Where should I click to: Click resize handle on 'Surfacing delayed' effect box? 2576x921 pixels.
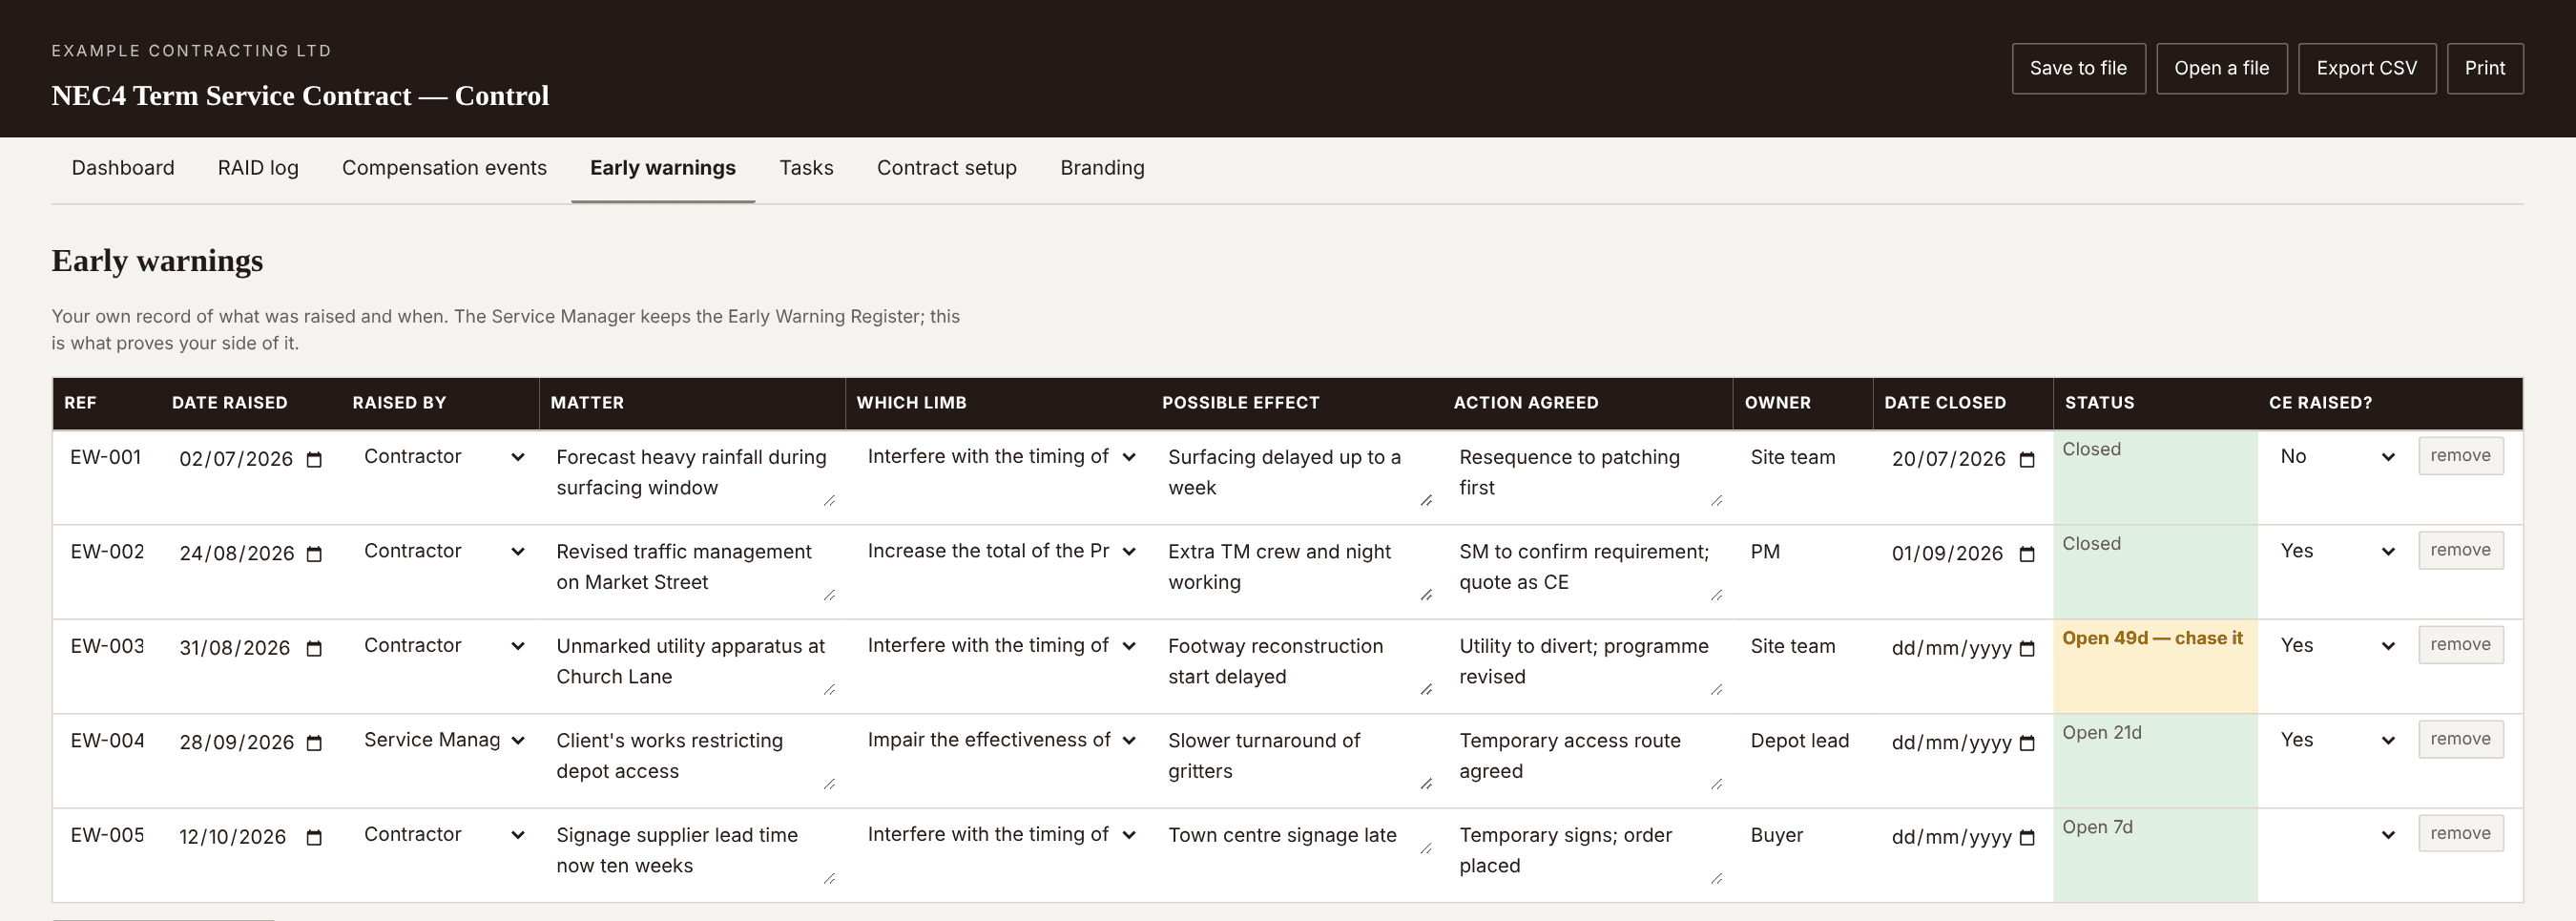click(1426, 500)
